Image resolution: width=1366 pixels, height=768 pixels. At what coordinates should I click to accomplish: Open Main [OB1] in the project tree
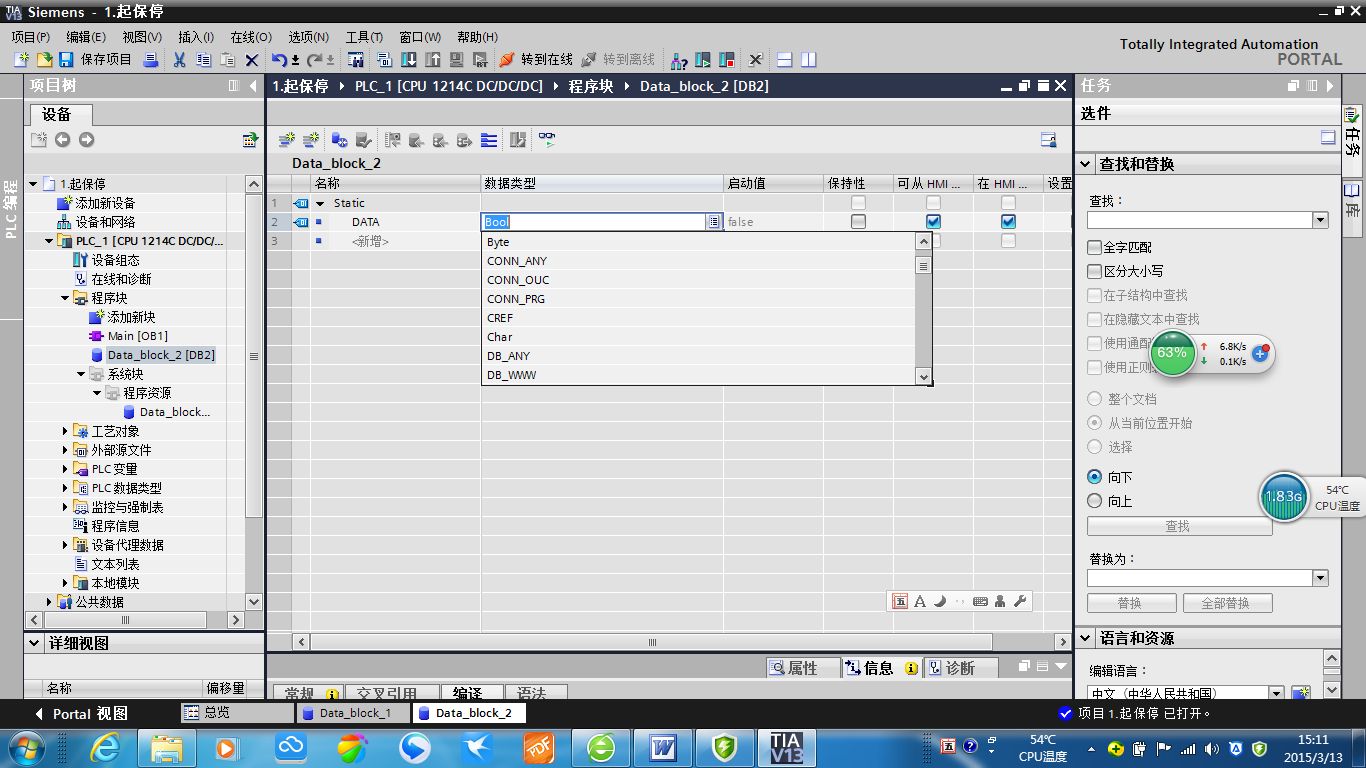(137, 336)
